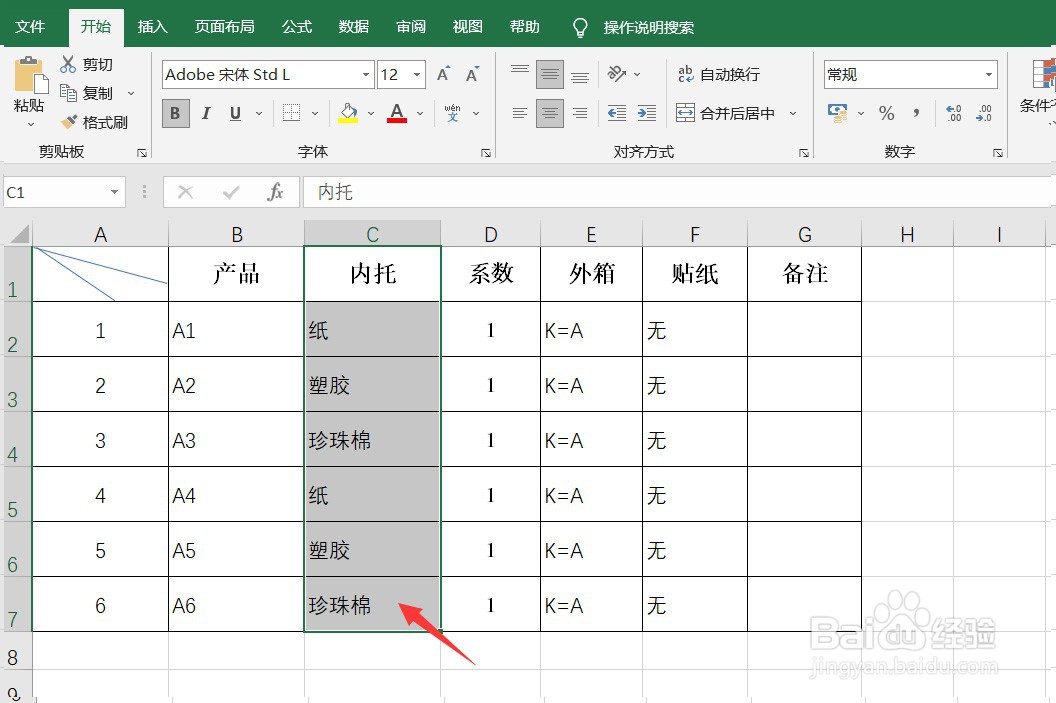Toggle center horizontal alignment
This screenshot has height=703, width=1056.
tap(550, 113)
